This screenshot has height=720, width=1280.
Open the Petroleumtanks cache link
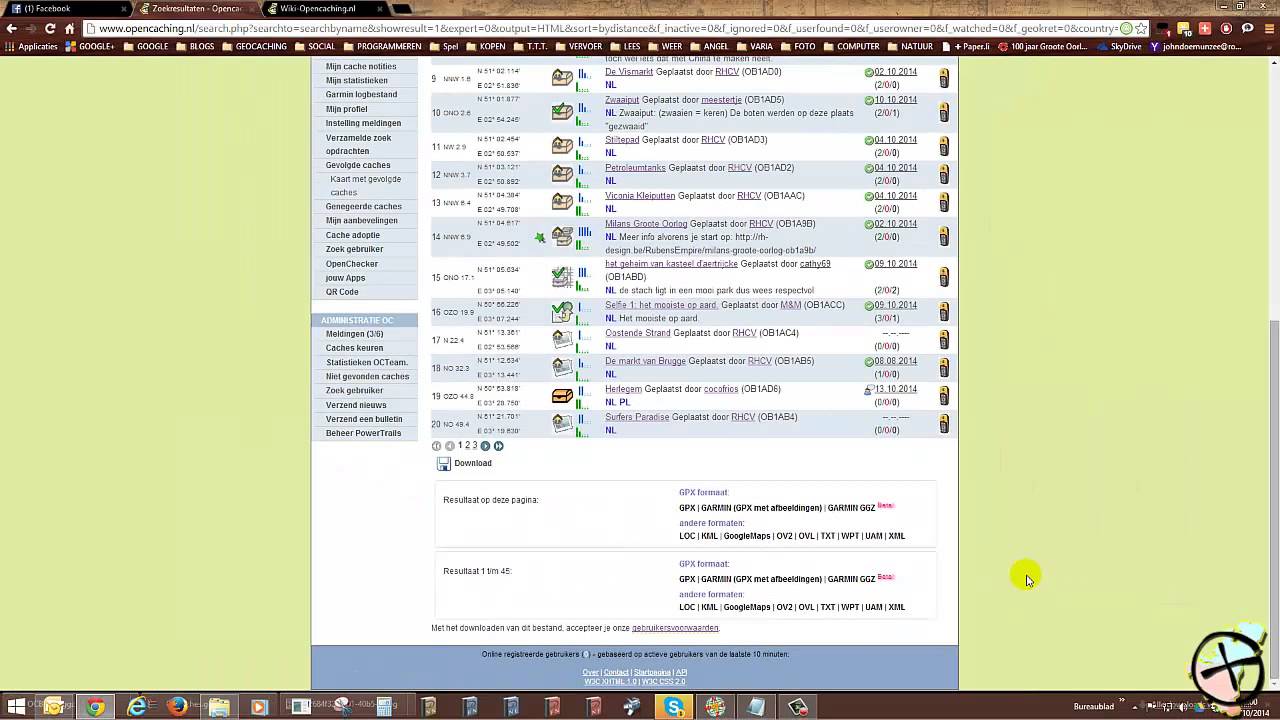point(635,168)
